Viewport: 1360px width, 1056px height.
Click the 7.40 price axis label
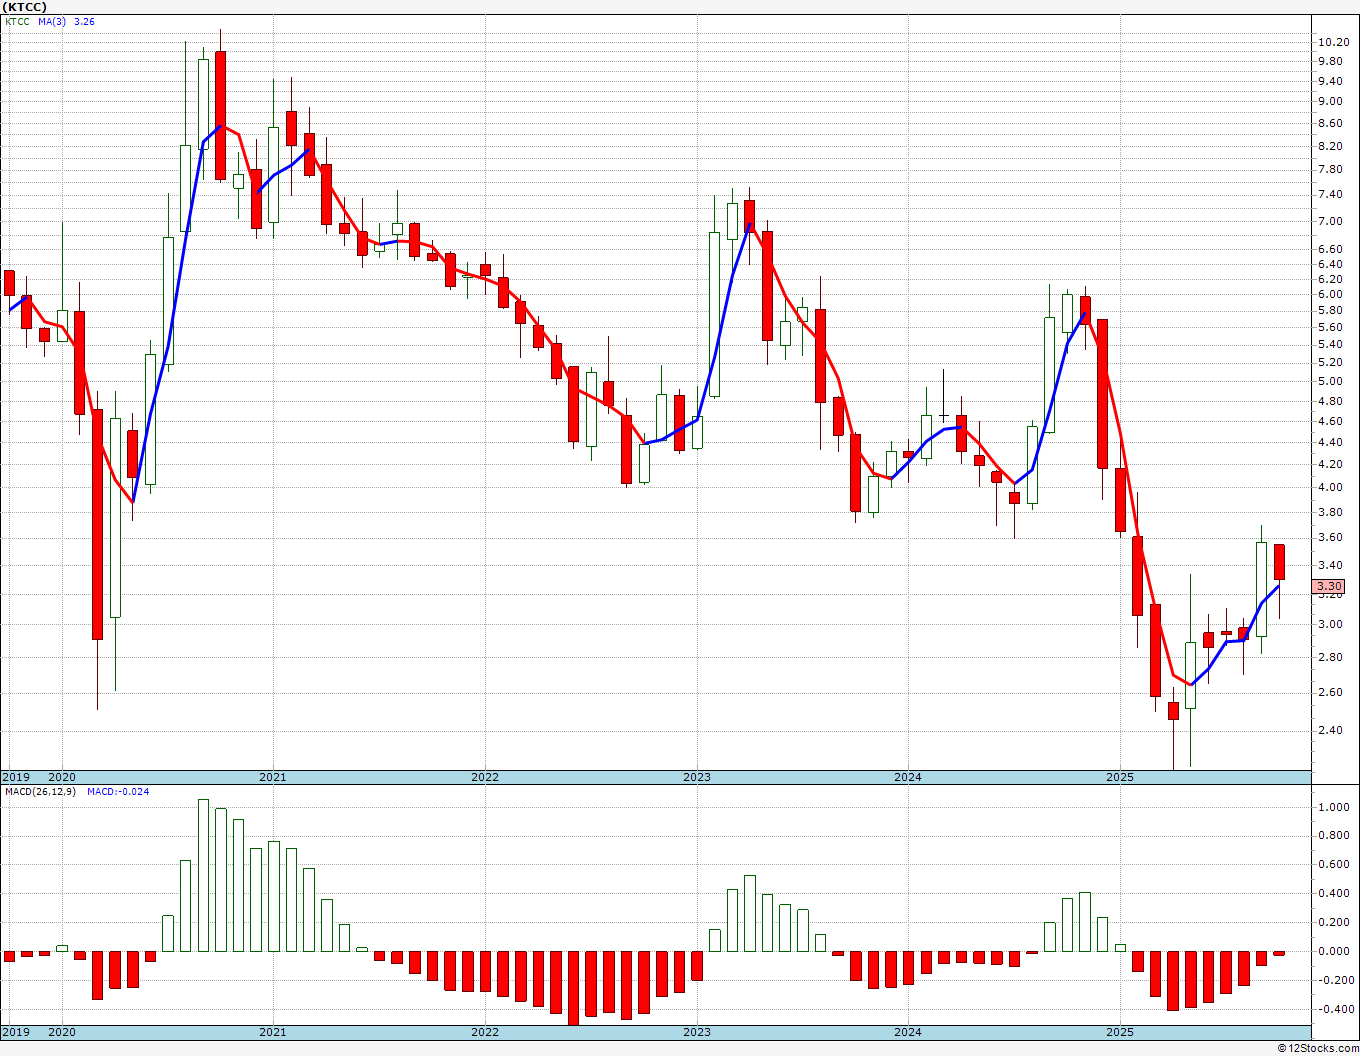[1330, 195]
